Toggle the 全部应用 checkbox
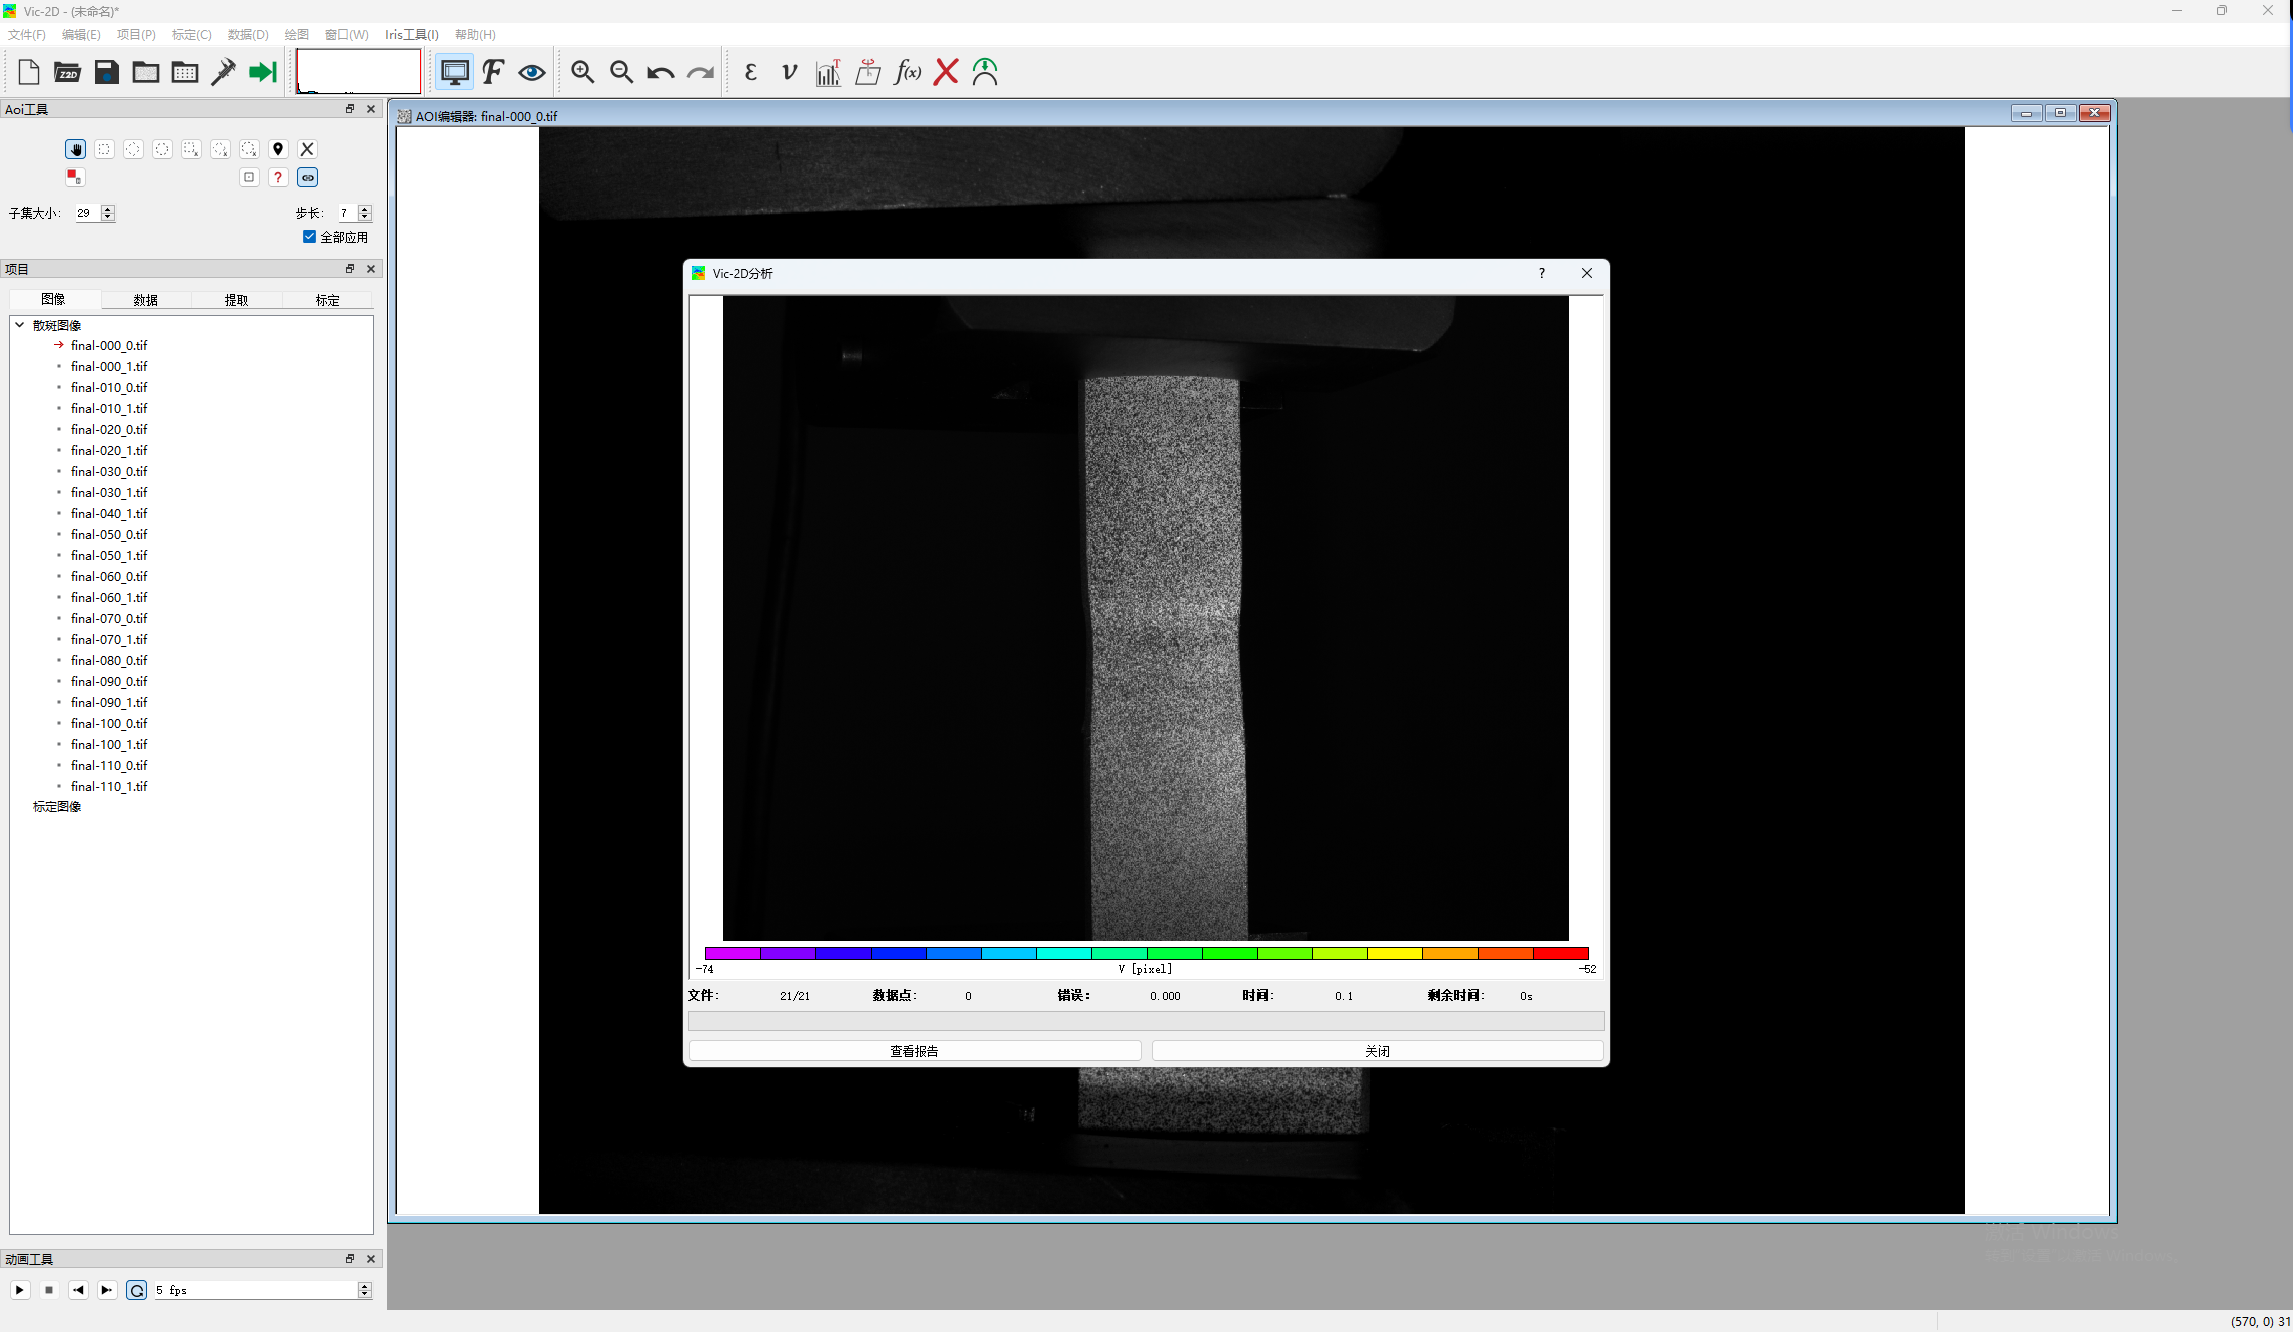Viewport: 2293px width, 1332px height. 310,237
